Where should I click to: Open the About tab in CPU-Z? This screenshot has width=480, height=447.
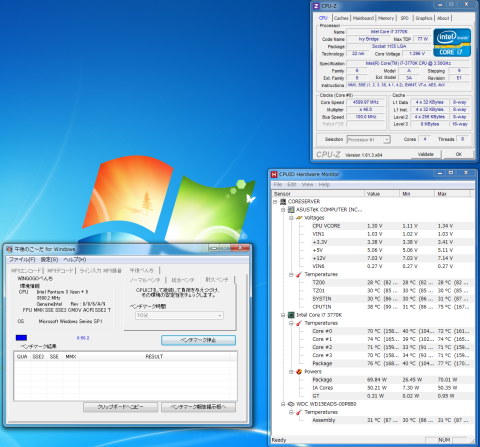point(443,18)
